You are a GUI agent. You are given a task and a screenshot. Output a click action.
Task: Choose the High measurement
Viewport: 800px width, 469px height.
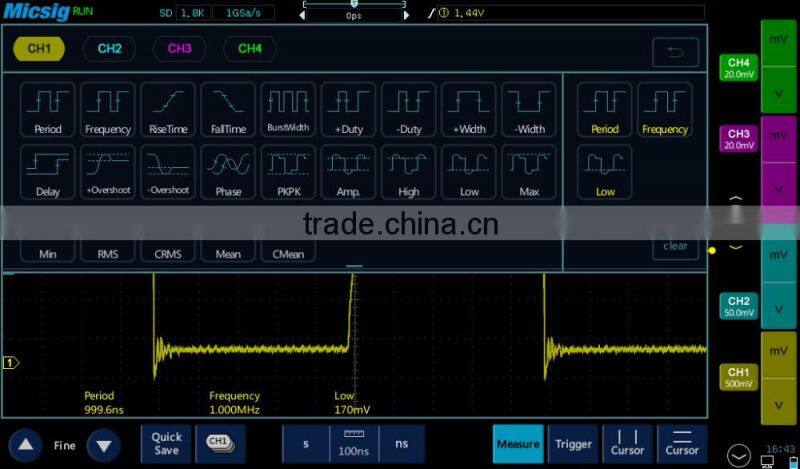click(409, 172)
